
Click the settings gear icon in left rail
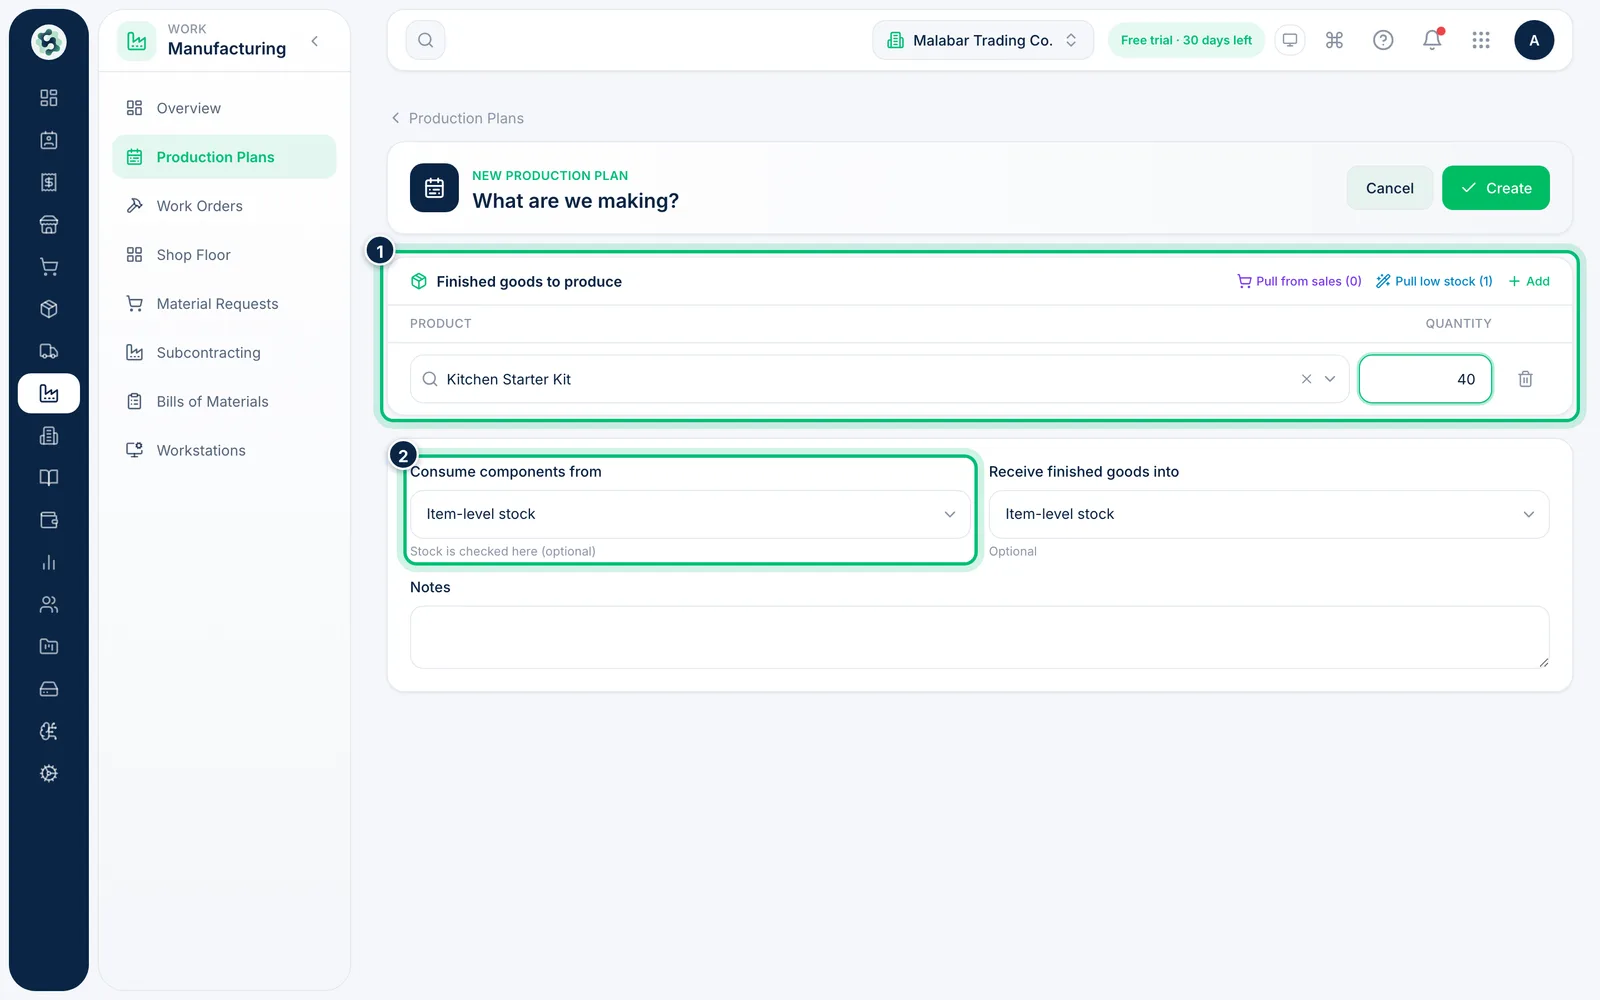click(x=48, y=773)
